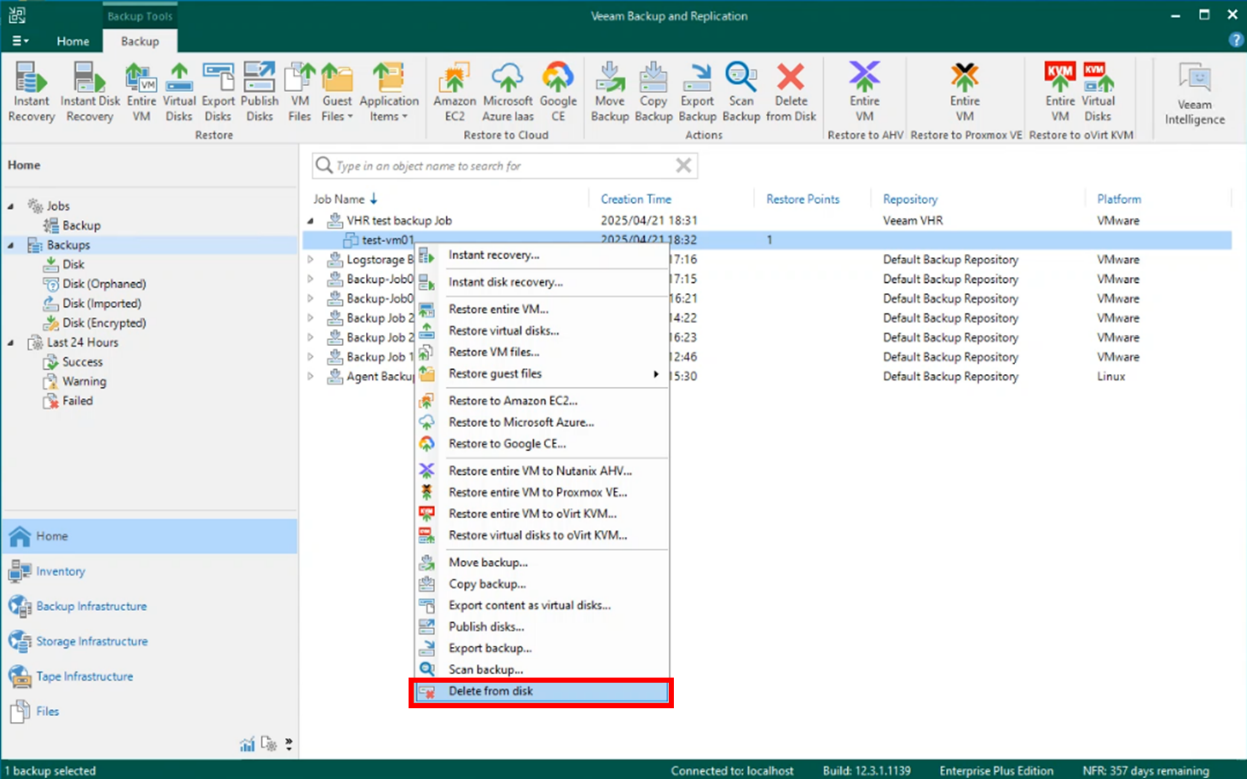Click the Move Backup ribbon icon
1247x779 pixels.
tap(609, 92)
